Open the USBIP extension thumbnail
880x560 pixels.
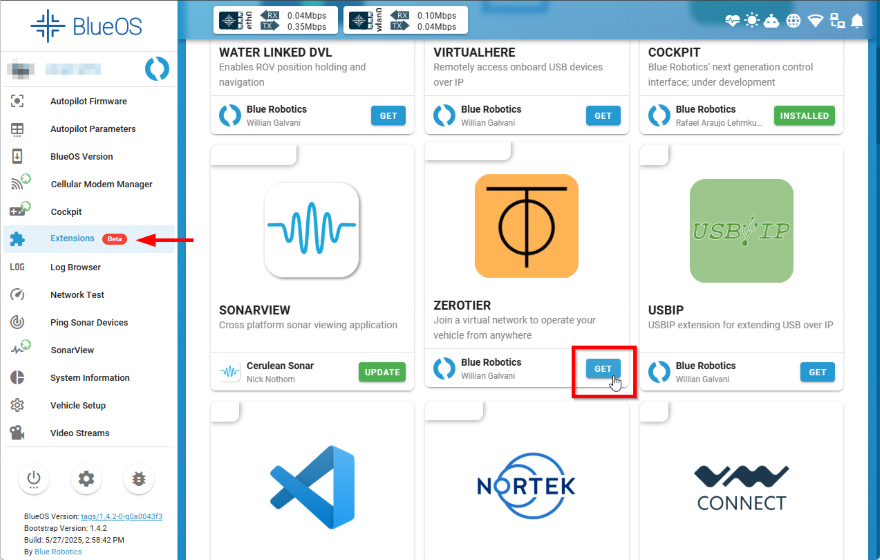(741, 231)
